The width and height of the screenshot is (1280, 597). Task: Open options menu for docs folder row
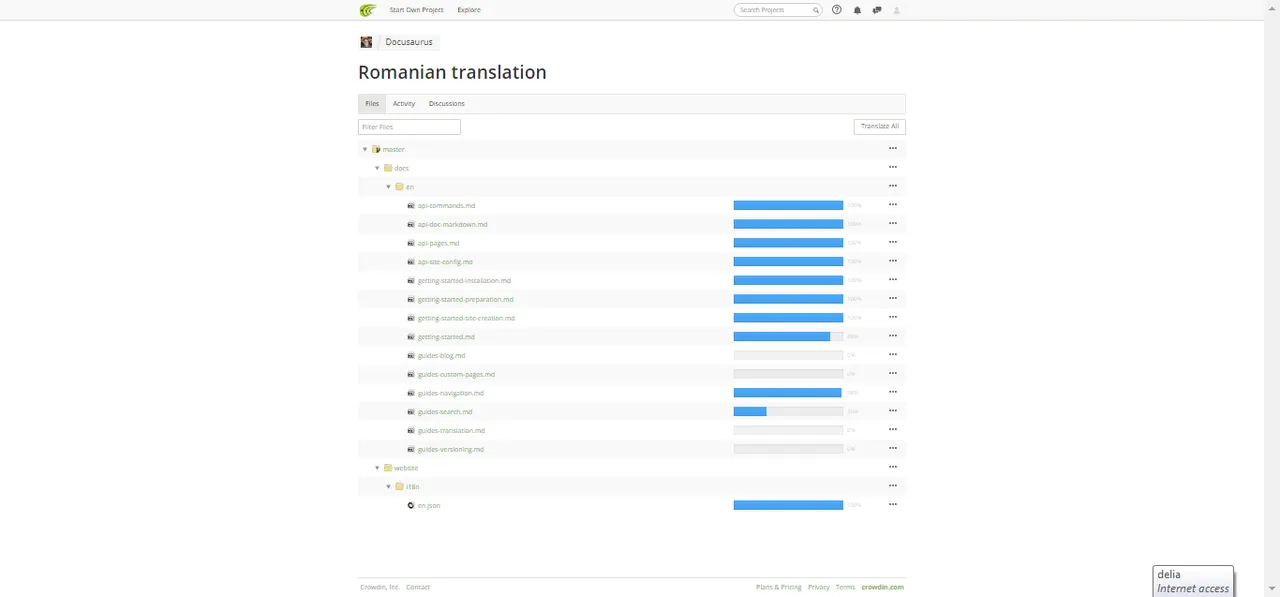point(893,167)
